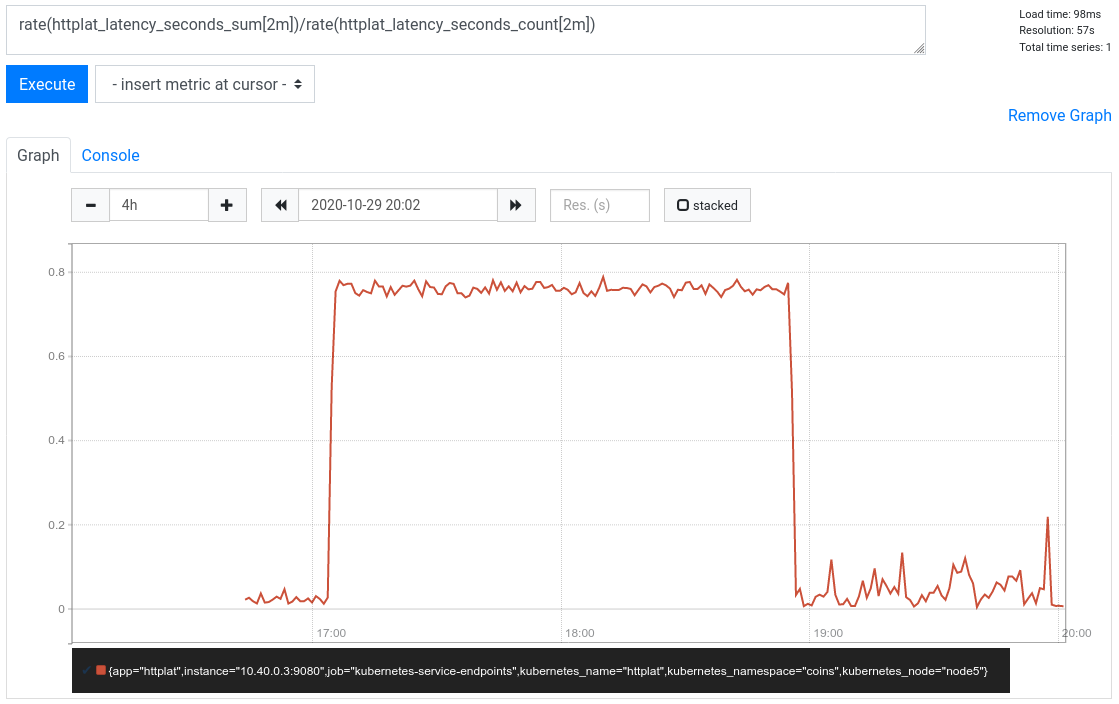
Task: Click the plus icon to grow range
Action: coord(226,205)
